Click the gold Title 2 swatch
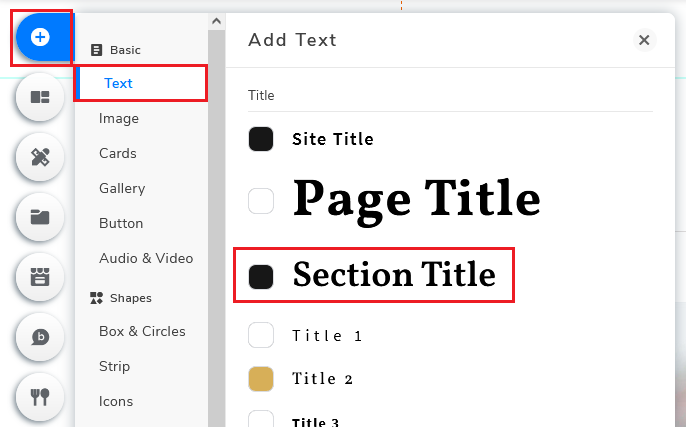This screenshot has height=427, width=686. [261, 379]
